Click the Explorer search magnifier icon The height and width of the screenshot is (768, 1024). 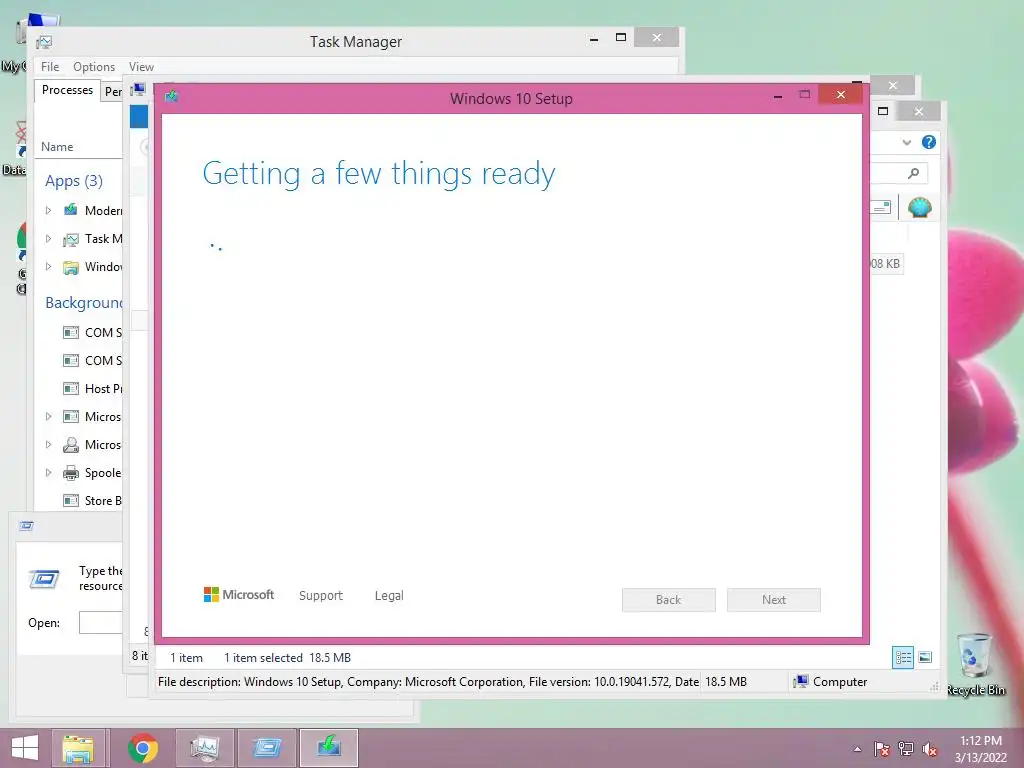[x=913, y=173]
